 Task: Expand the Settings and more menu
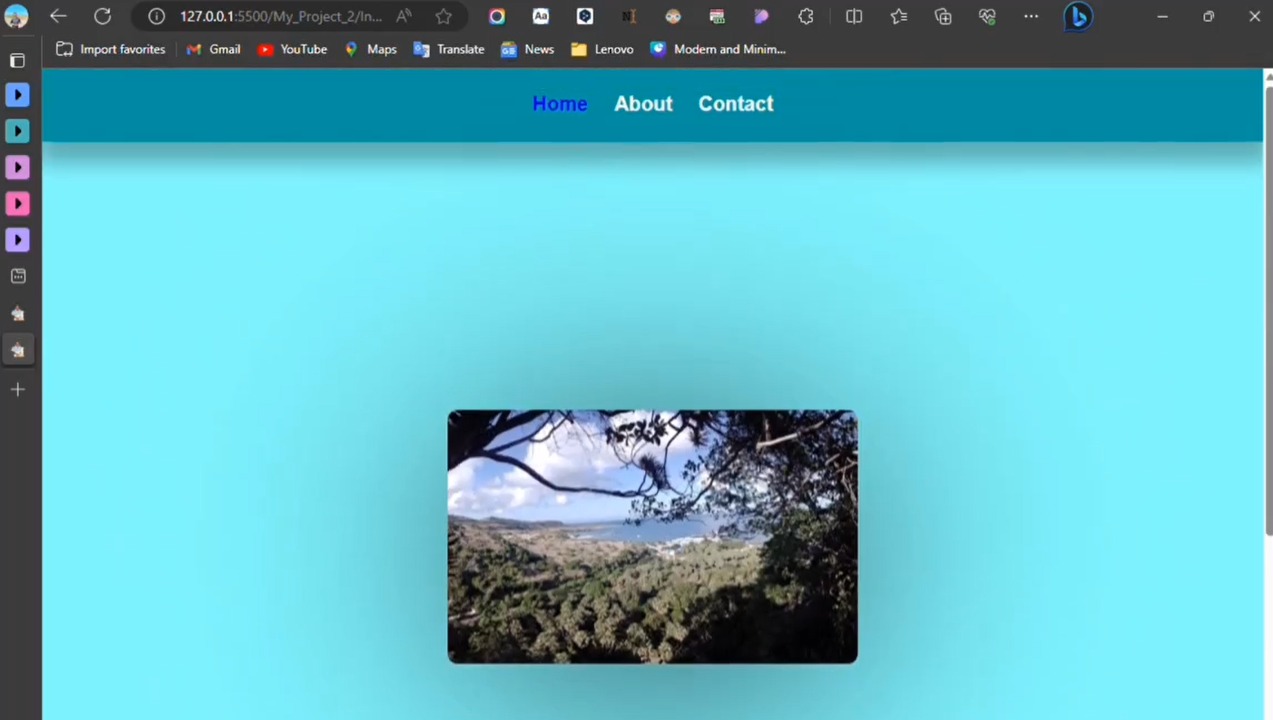pos(1031,16)
